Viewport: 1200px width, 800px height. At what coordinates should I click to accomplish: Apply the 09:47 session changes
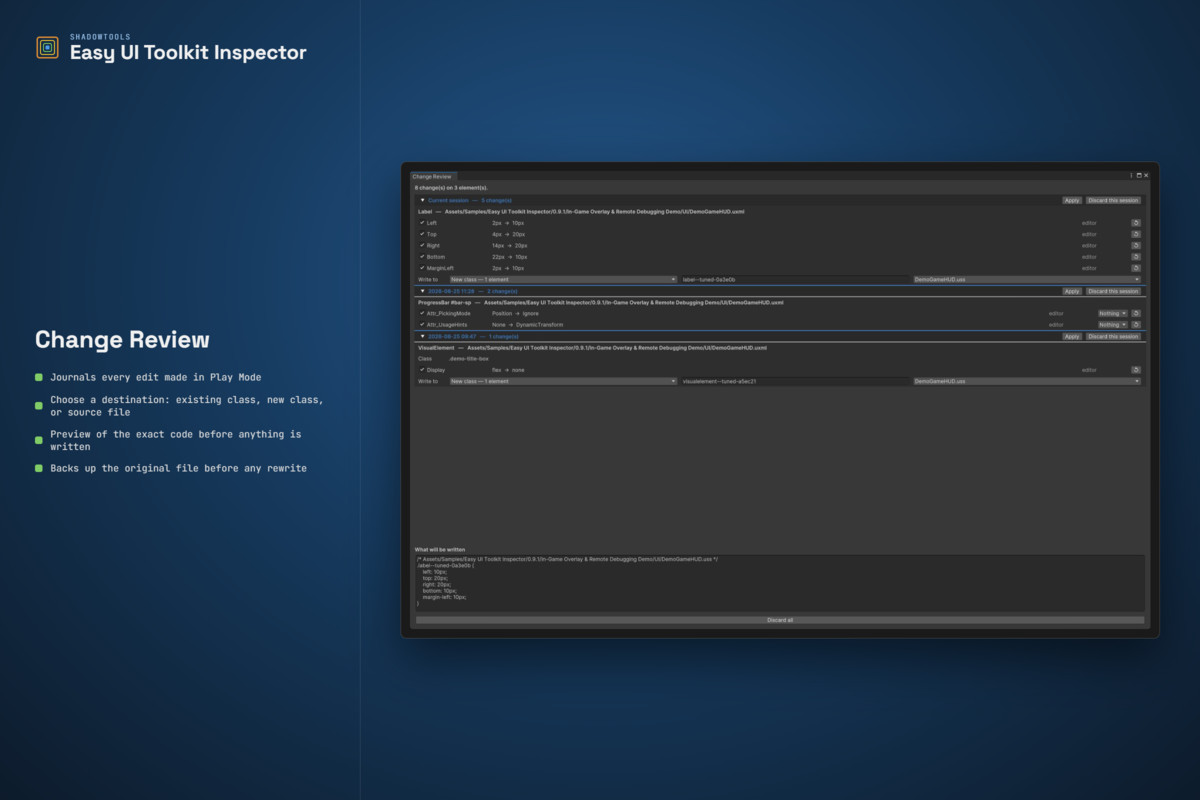point(1072,336)
